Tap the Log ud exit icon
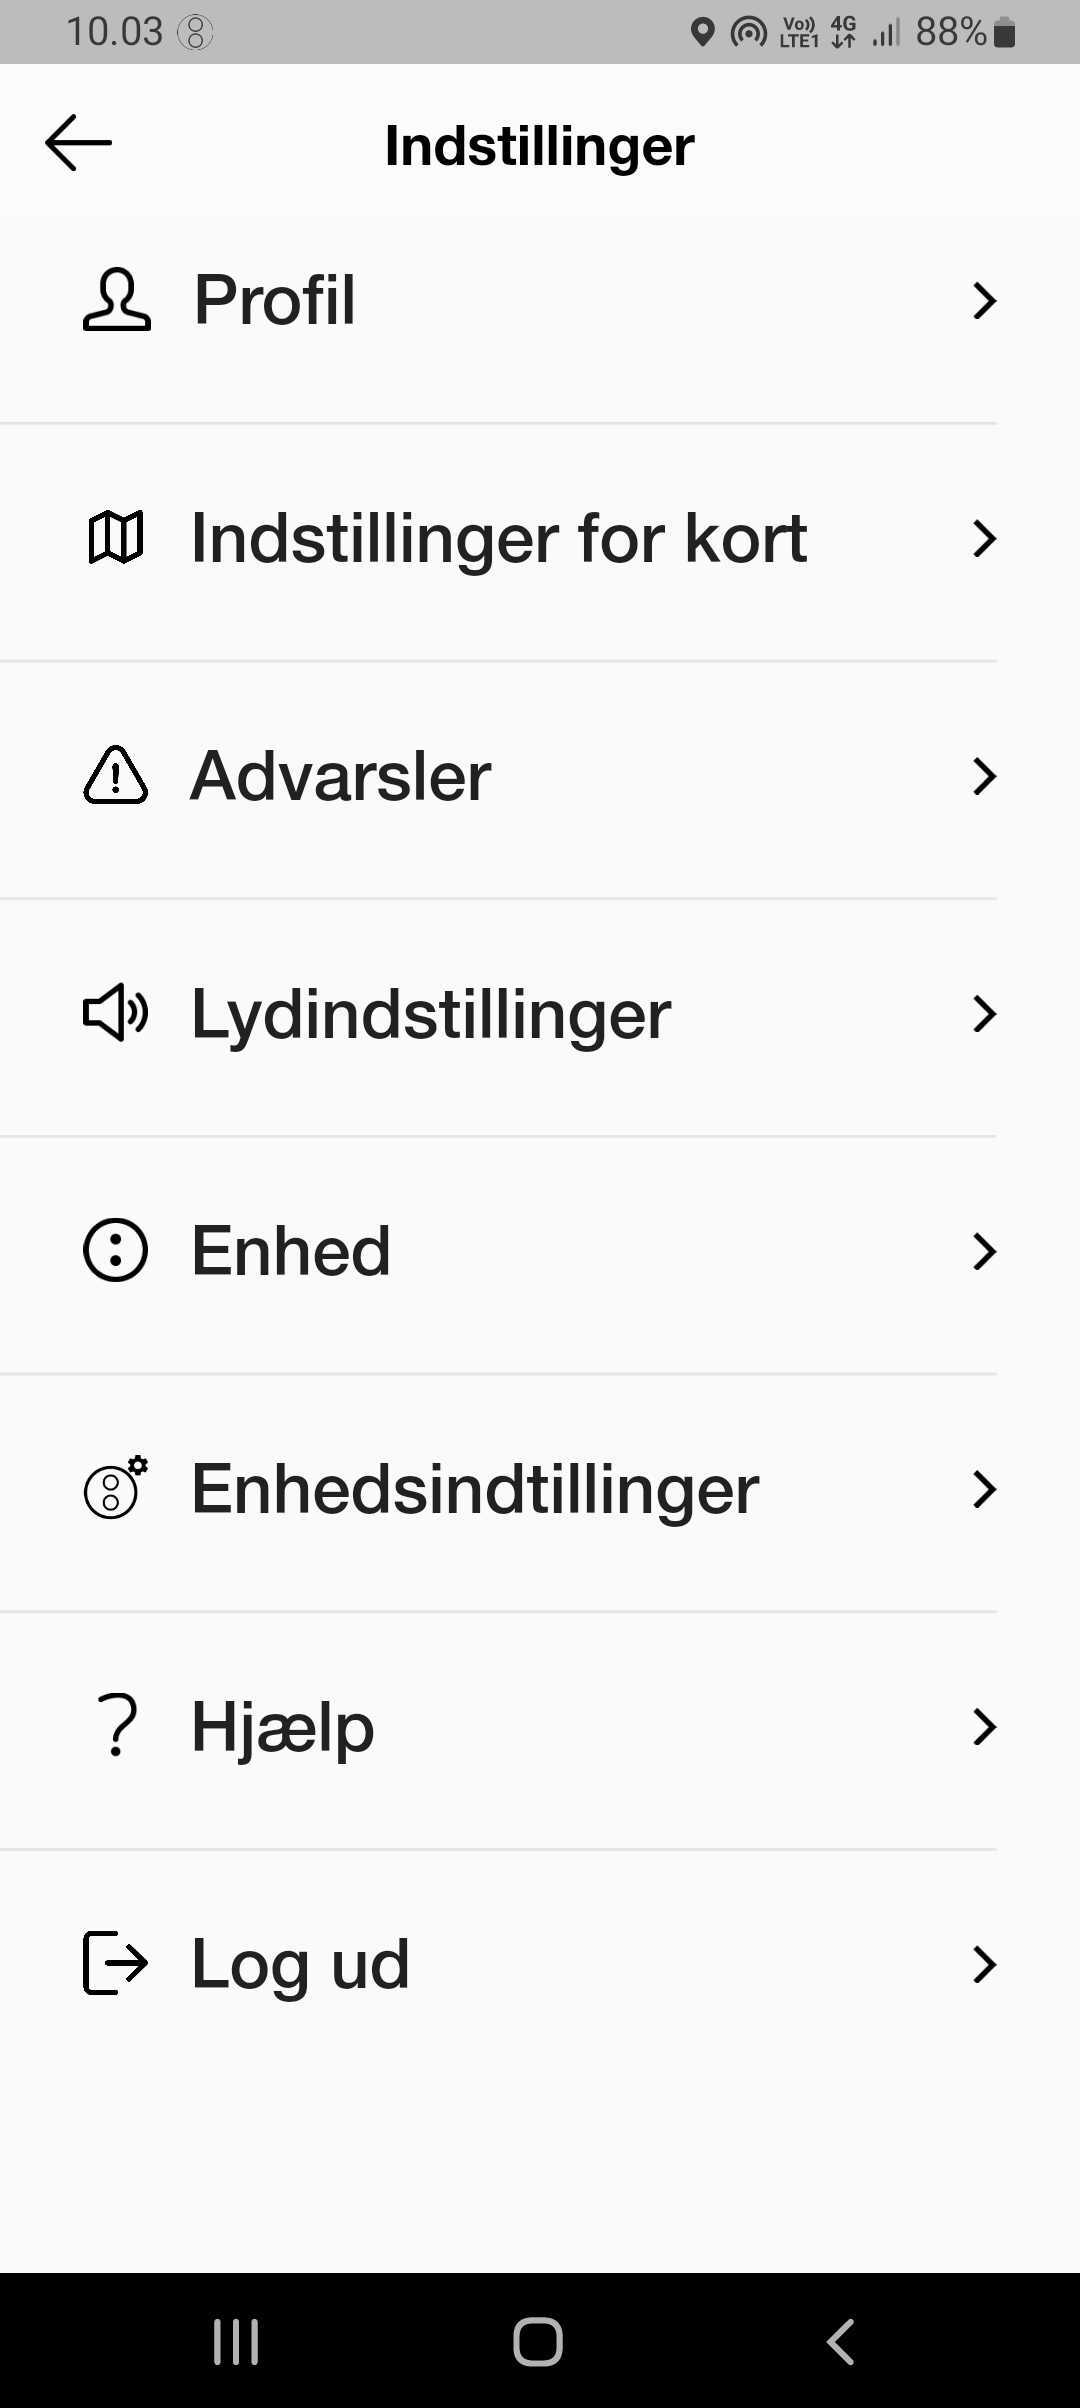The width and height of the screenshot is (1080, 2408). 116,1964
